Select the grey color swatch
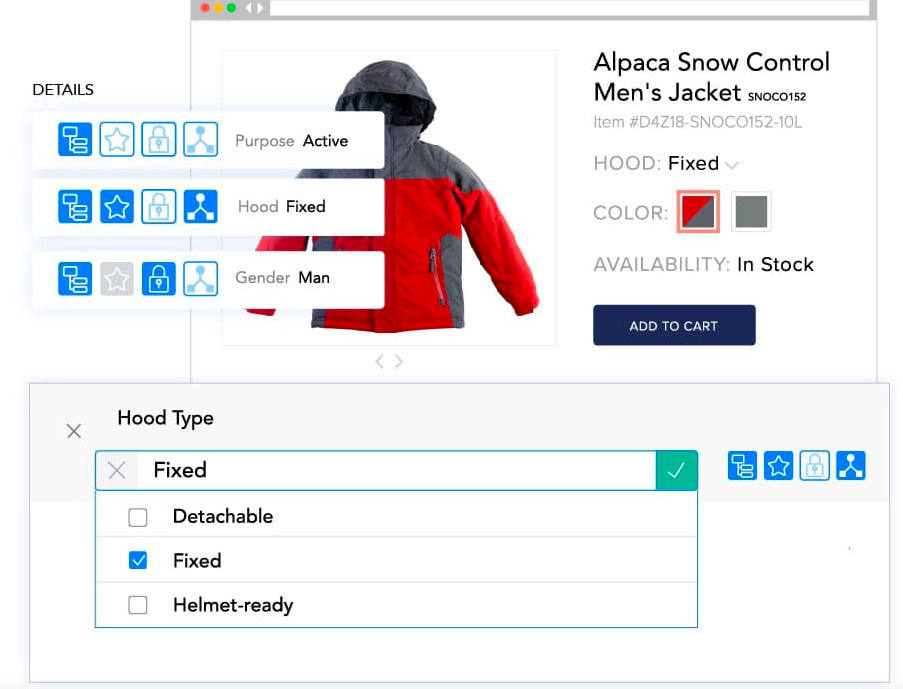This screenshot has width=903, height=689. (x=752, y=211)
